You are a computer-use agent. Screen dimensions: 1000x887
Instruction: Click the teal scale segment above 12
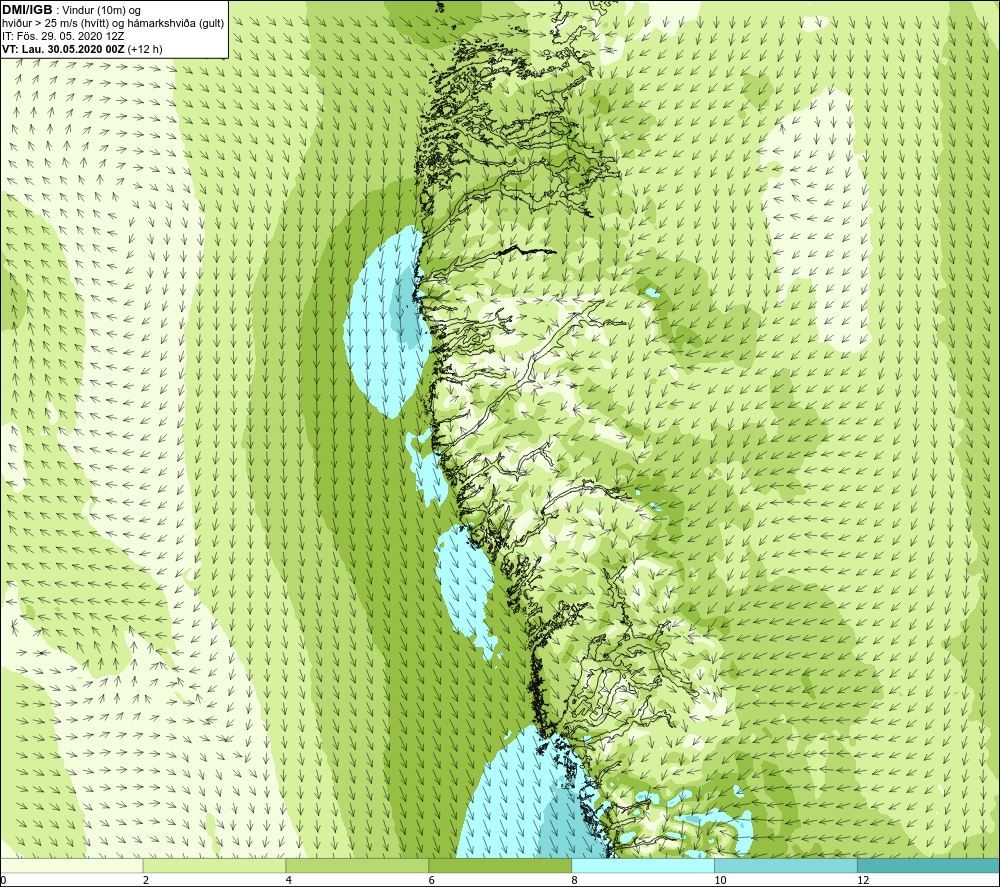[x=929, y=865]
